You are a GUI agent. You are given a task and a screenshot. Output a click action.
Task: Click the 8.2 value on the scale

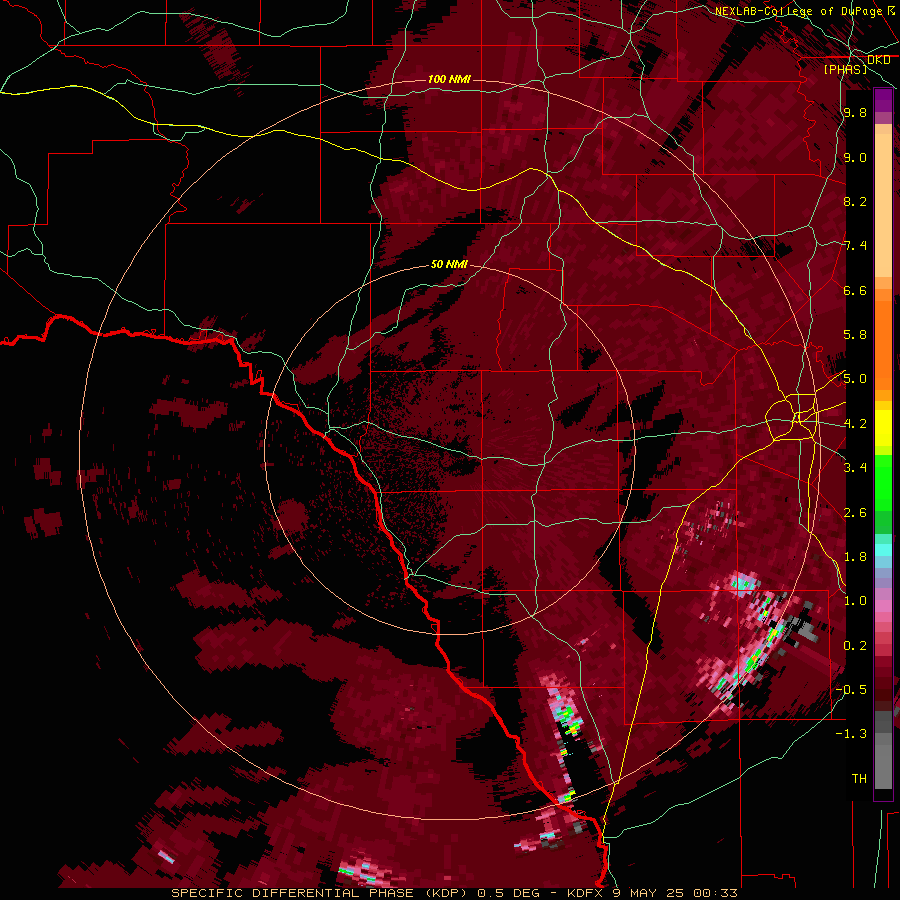tap(855, 201)
